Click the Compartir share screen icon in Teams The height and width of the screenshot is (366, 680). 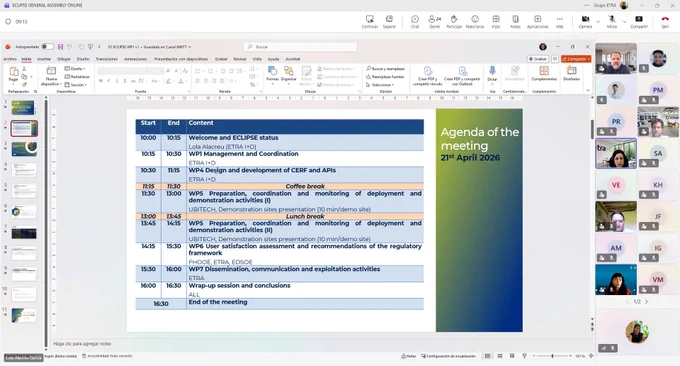(639, 21)
